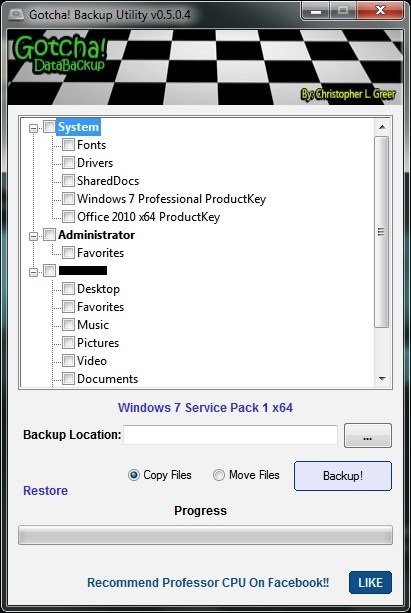Close the Gotcha! Backup Utility window
The width and height of the screenshot is (411, 613).
coord(380,11)
